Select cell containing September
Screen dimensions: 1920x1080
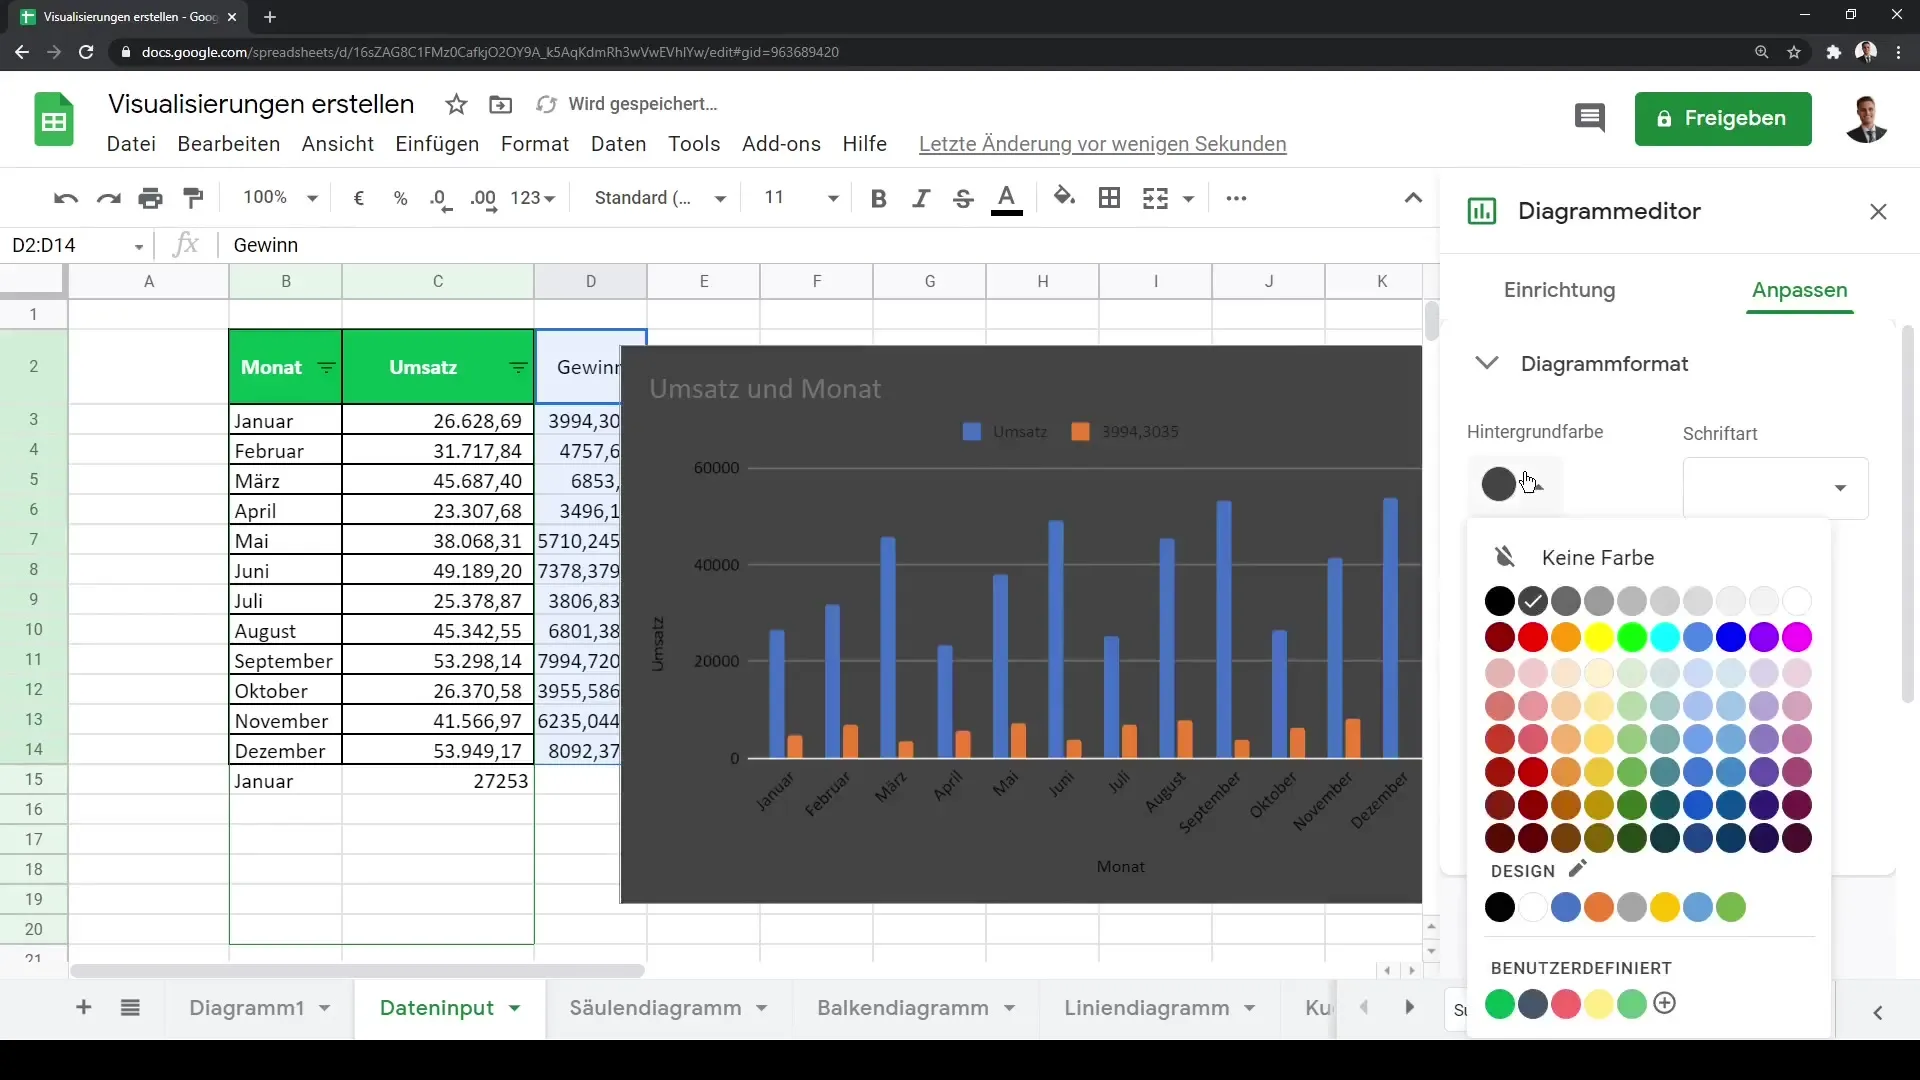pyautogui.click(x=285, y=661)
